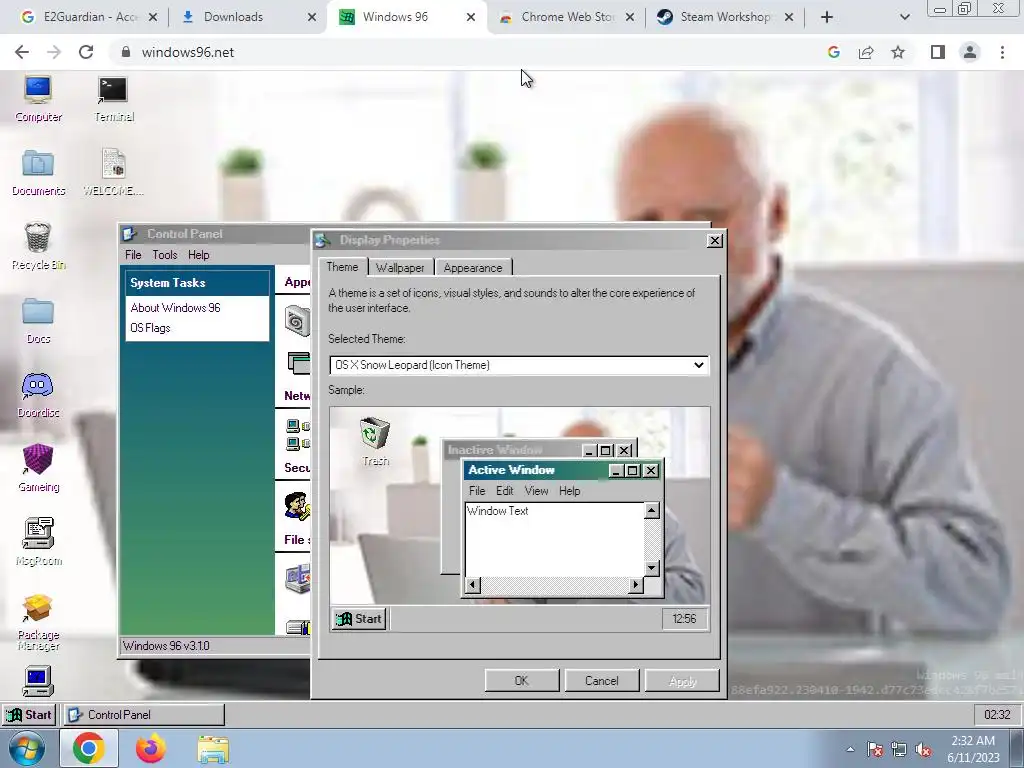Click Display Properties title bar icon
The image size is (1024, 768).
point(323,240)
